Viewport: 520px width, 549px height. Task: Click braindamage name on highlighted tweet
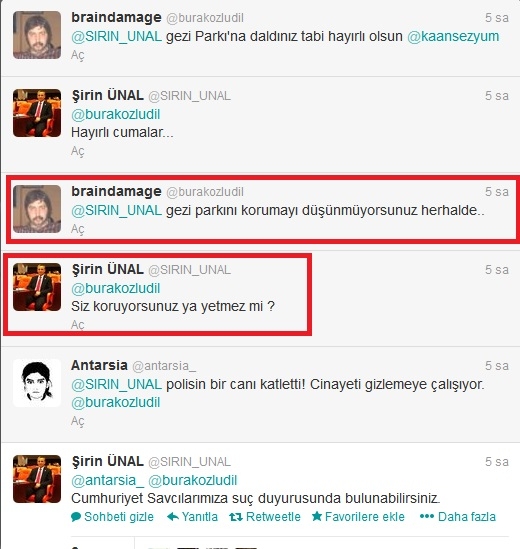tap(116, 192)
